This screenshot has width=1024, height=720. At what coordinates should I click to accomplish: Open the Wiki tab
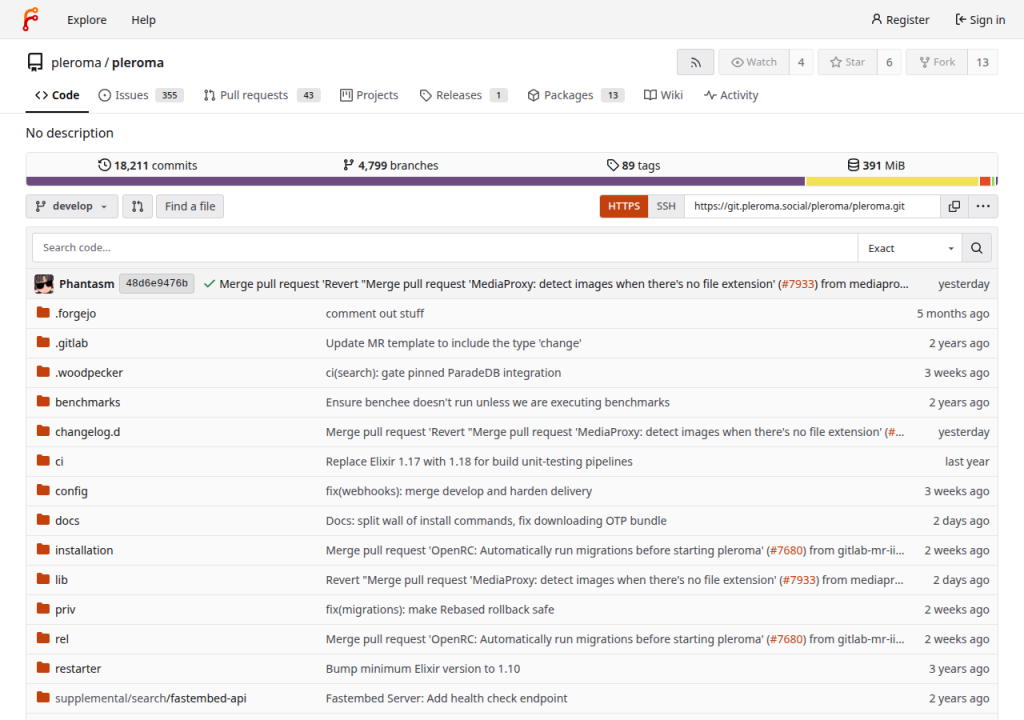click(x=663, y=95)
